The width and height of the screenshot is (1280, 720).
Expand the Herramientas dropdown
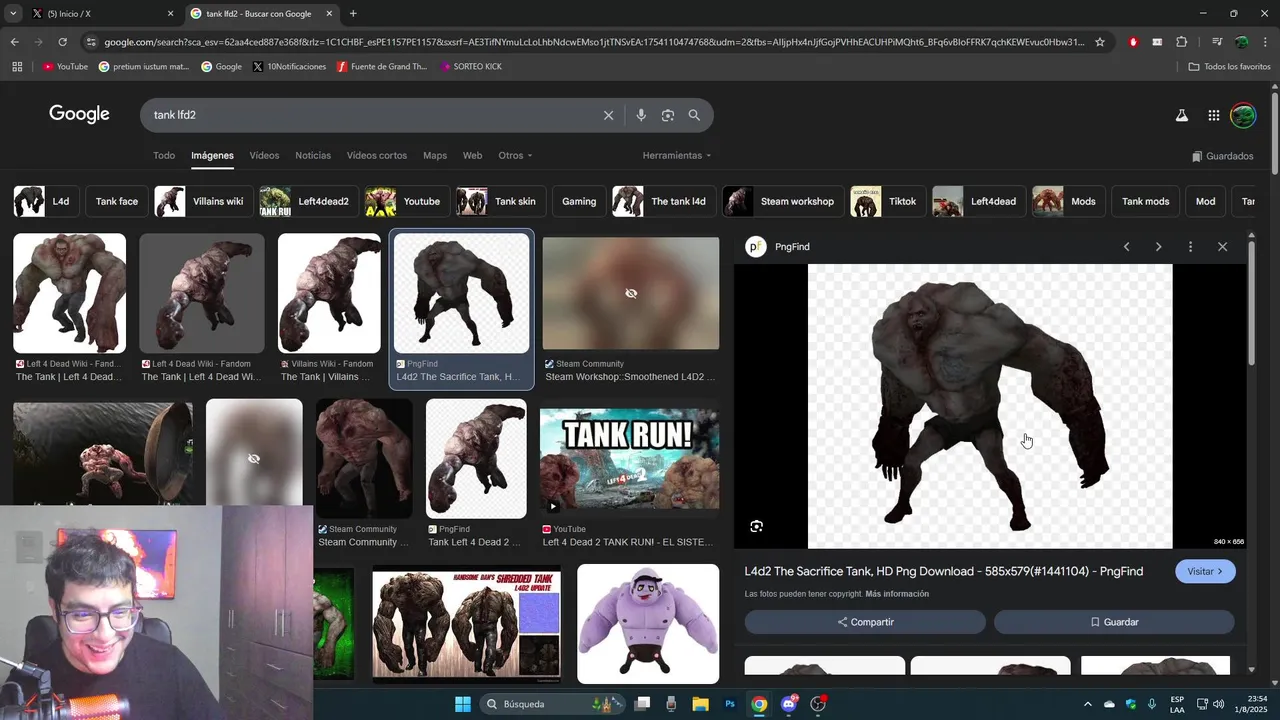pos(677,156)
